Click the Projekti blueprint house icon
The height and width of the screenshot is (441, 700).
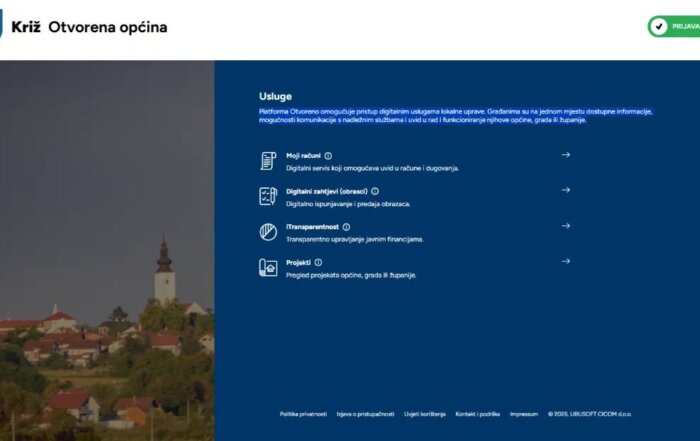click(268, 267)
